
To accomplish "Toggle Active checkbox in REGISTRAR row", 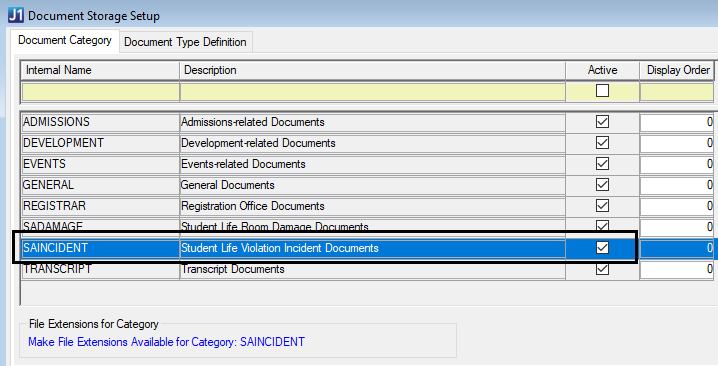I will pos(602,206).
